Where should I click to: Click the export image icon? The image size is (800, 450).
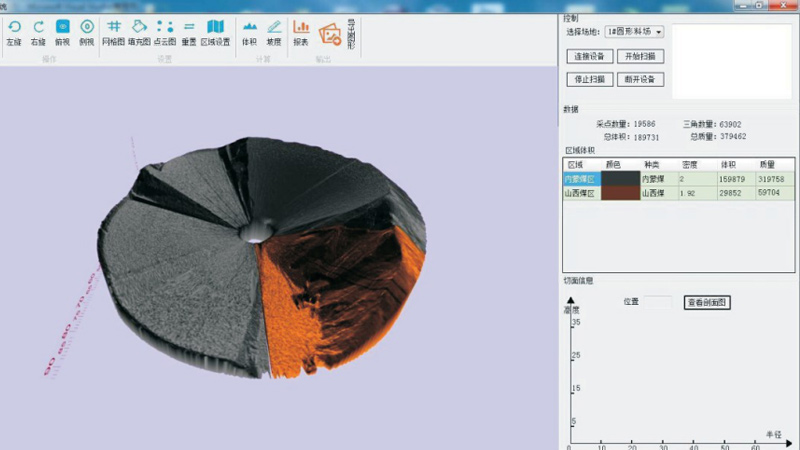pos(330,34)
